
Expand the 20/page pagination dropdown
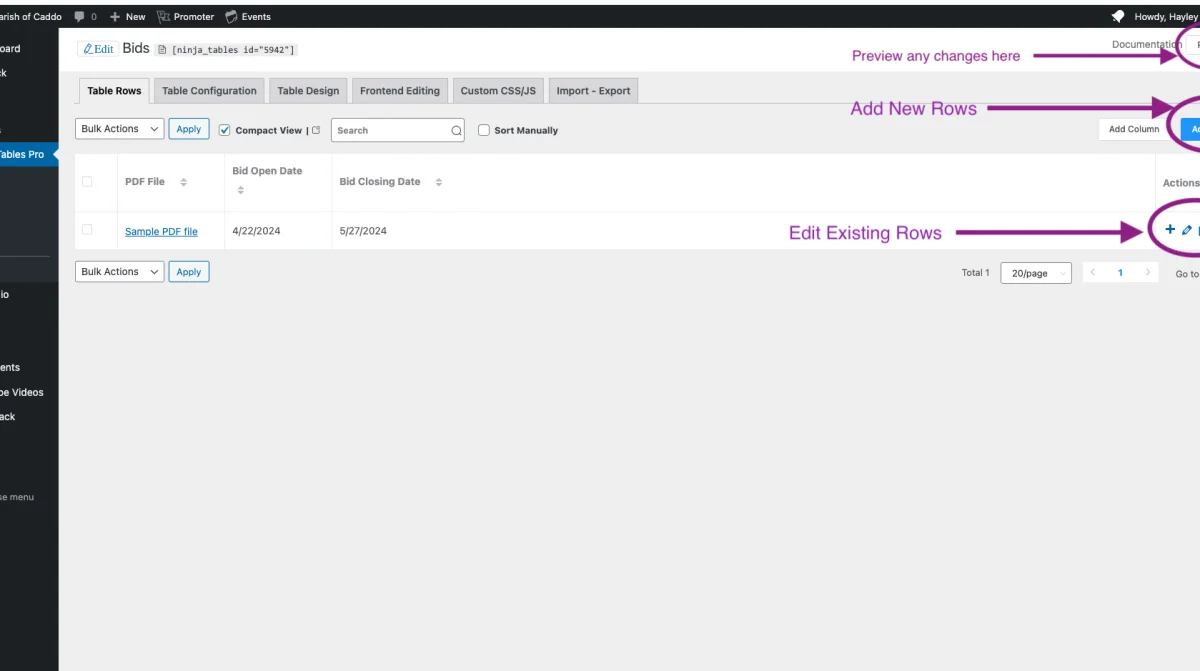pos(1035,273)
